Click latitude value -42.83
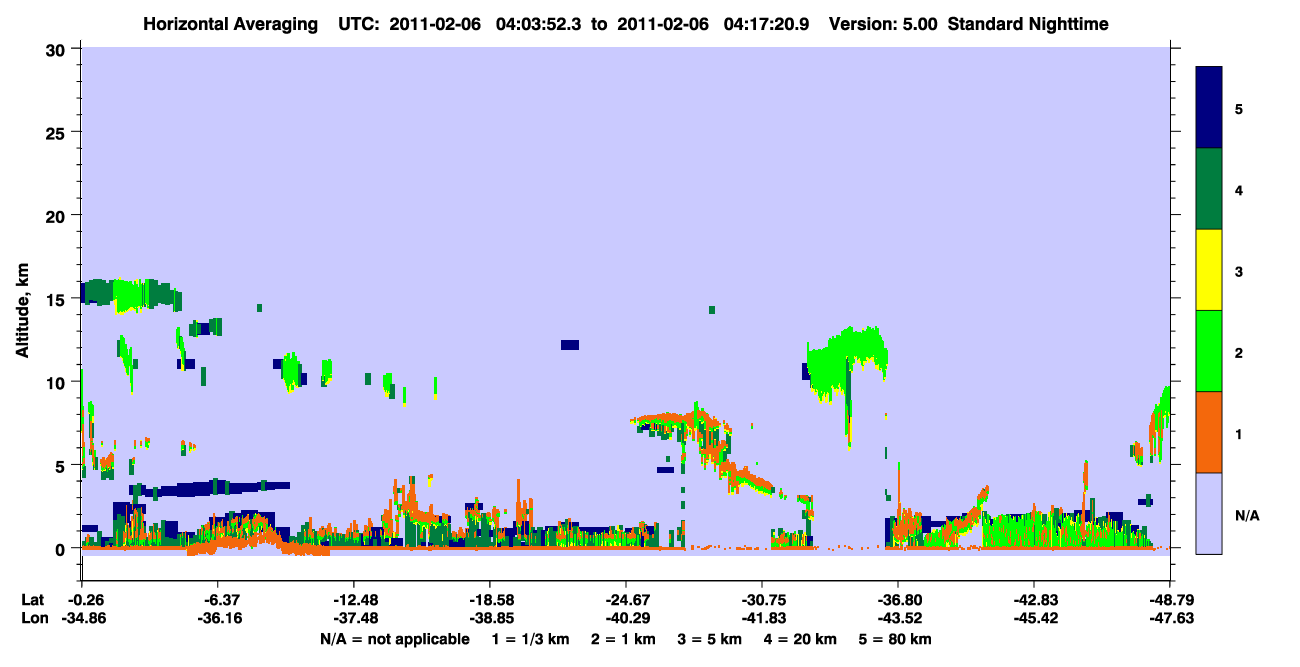Screen dimensions: 1300x667 [x=1033, y=600]
